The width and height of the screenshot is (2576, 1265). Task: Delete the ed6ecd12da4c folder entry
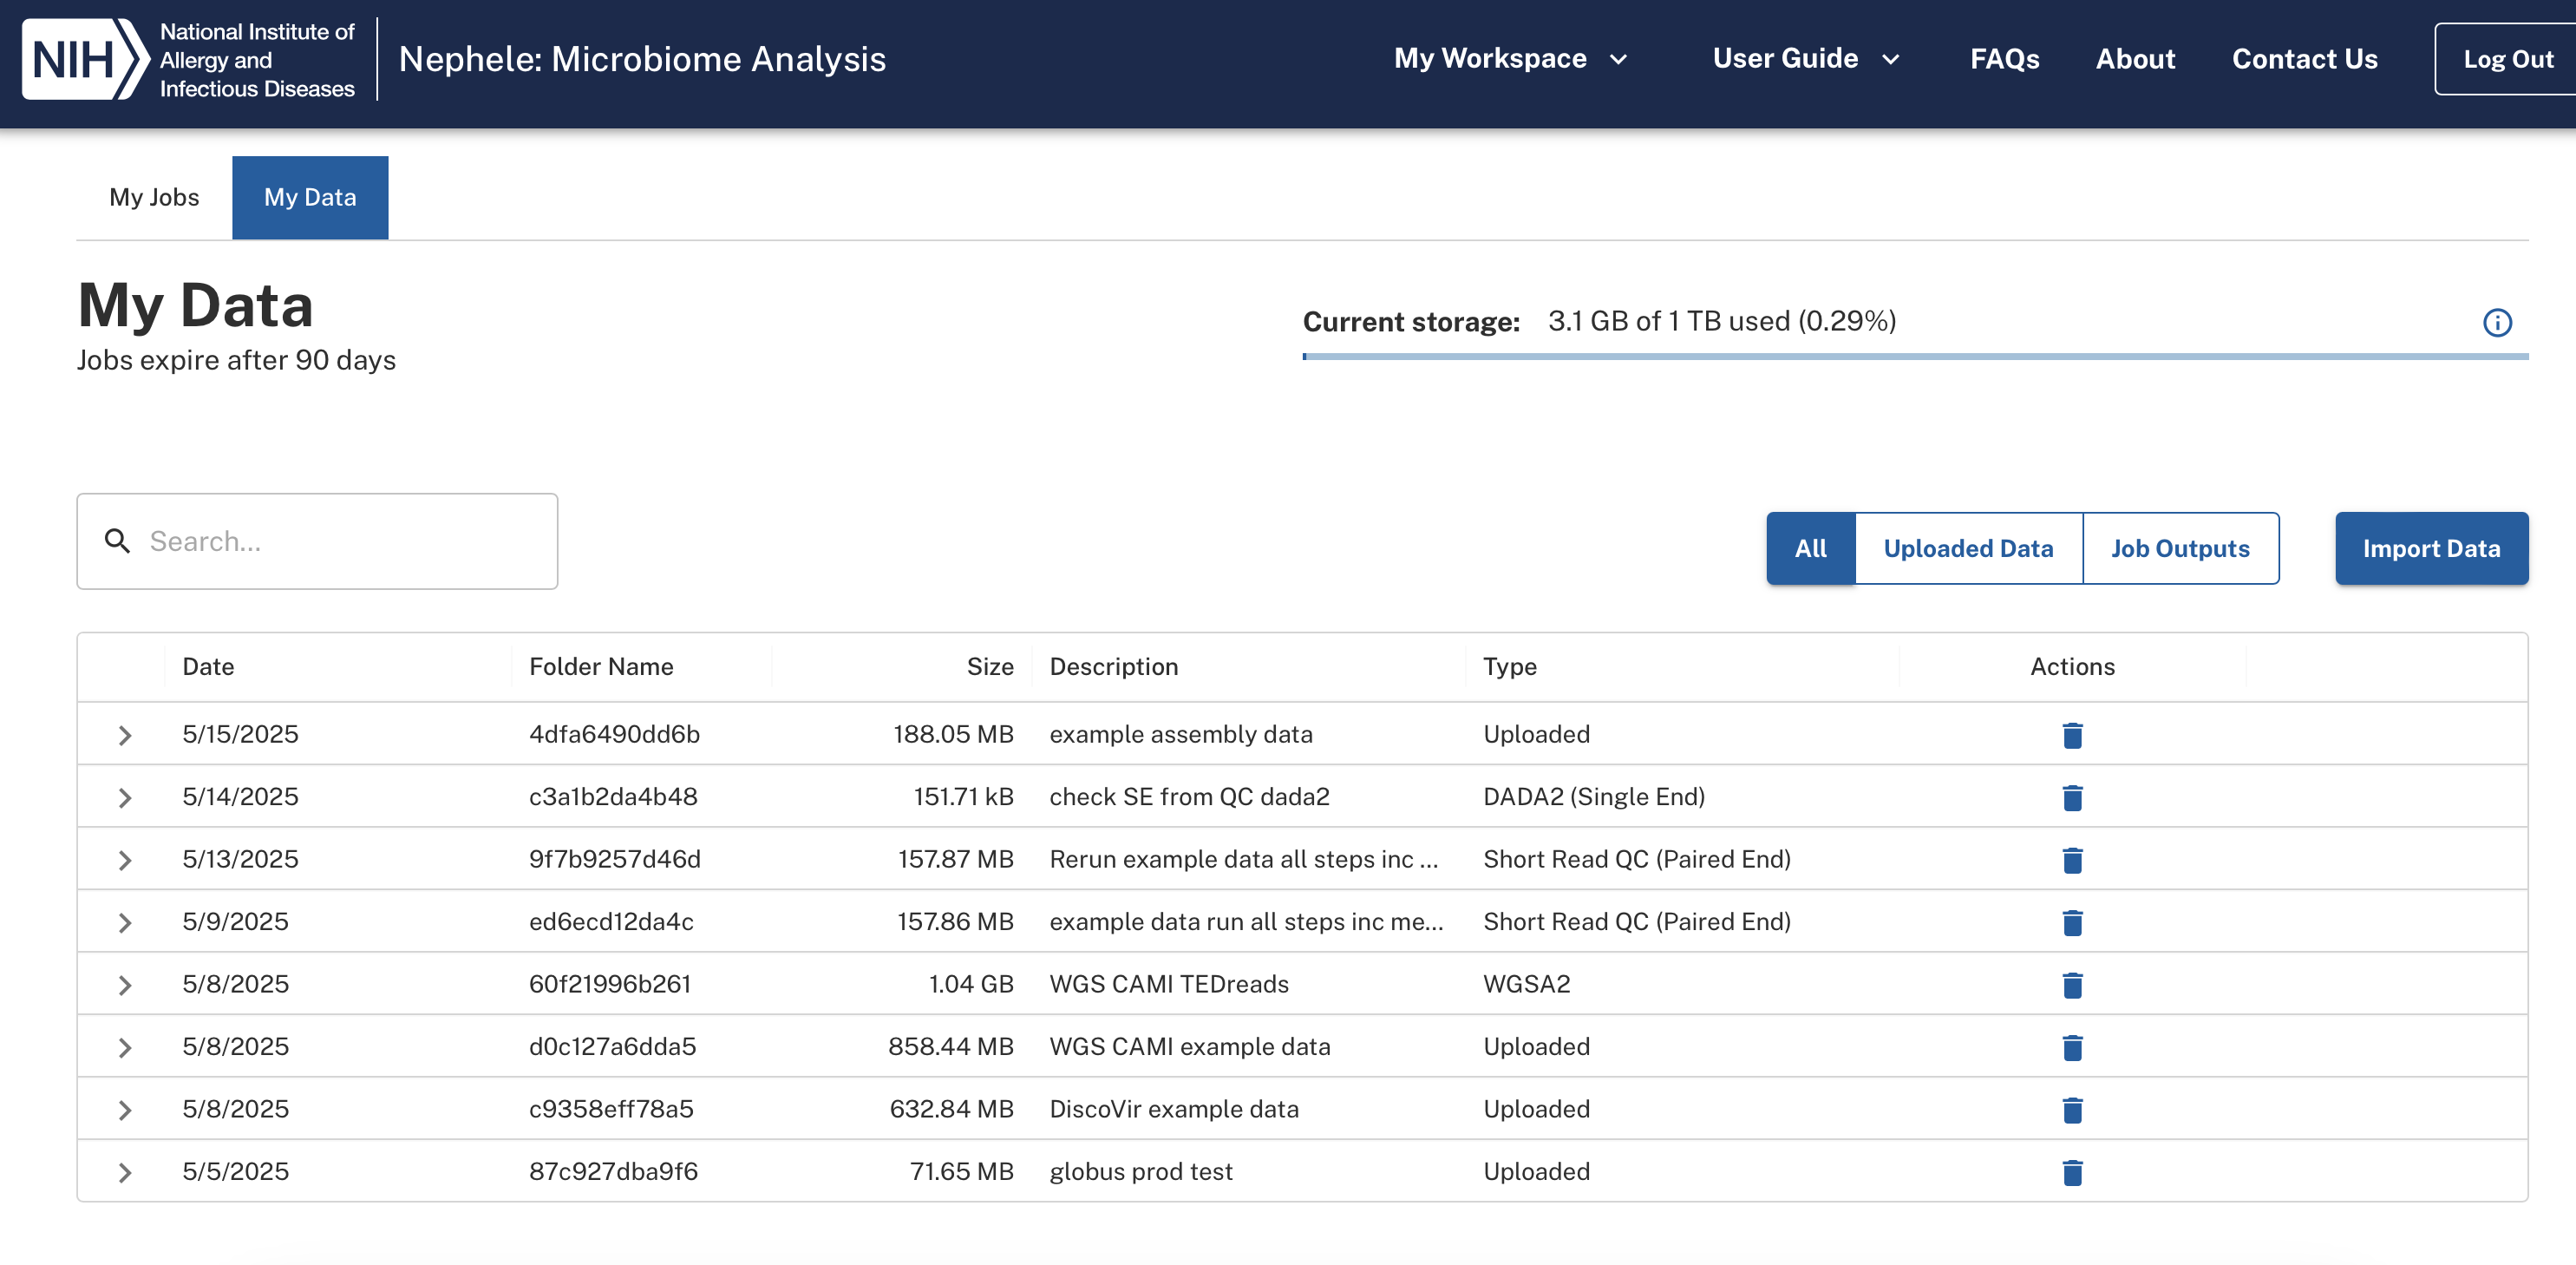tap(2072, 922)
